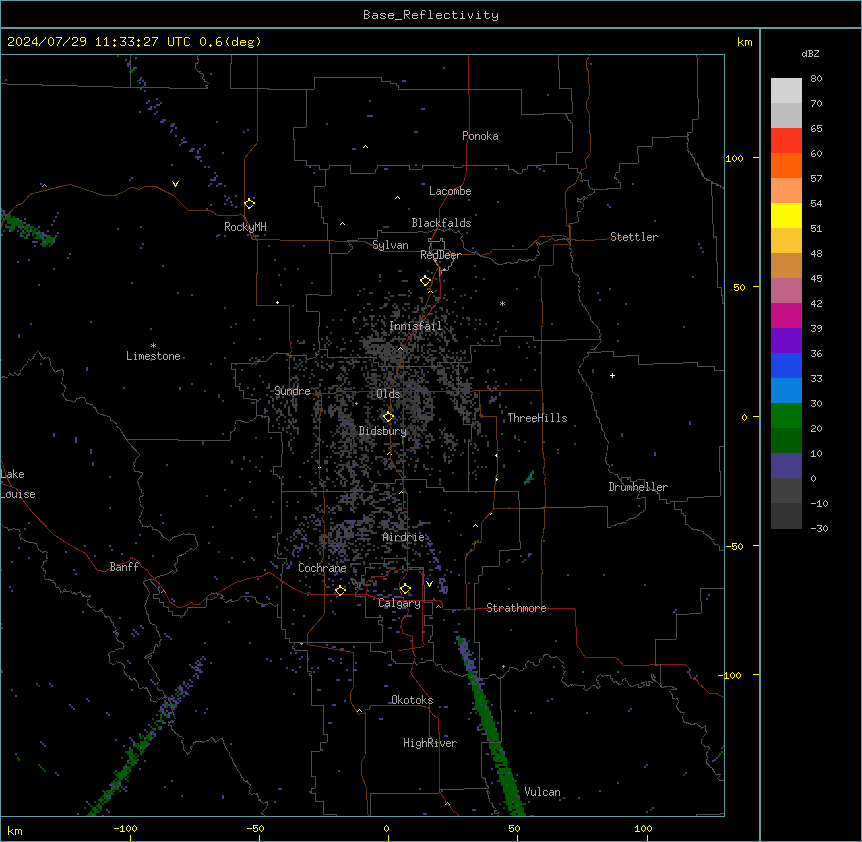Click the Blackfalds city label
Screen dimensions: 862x842
(x=441, y=223)
